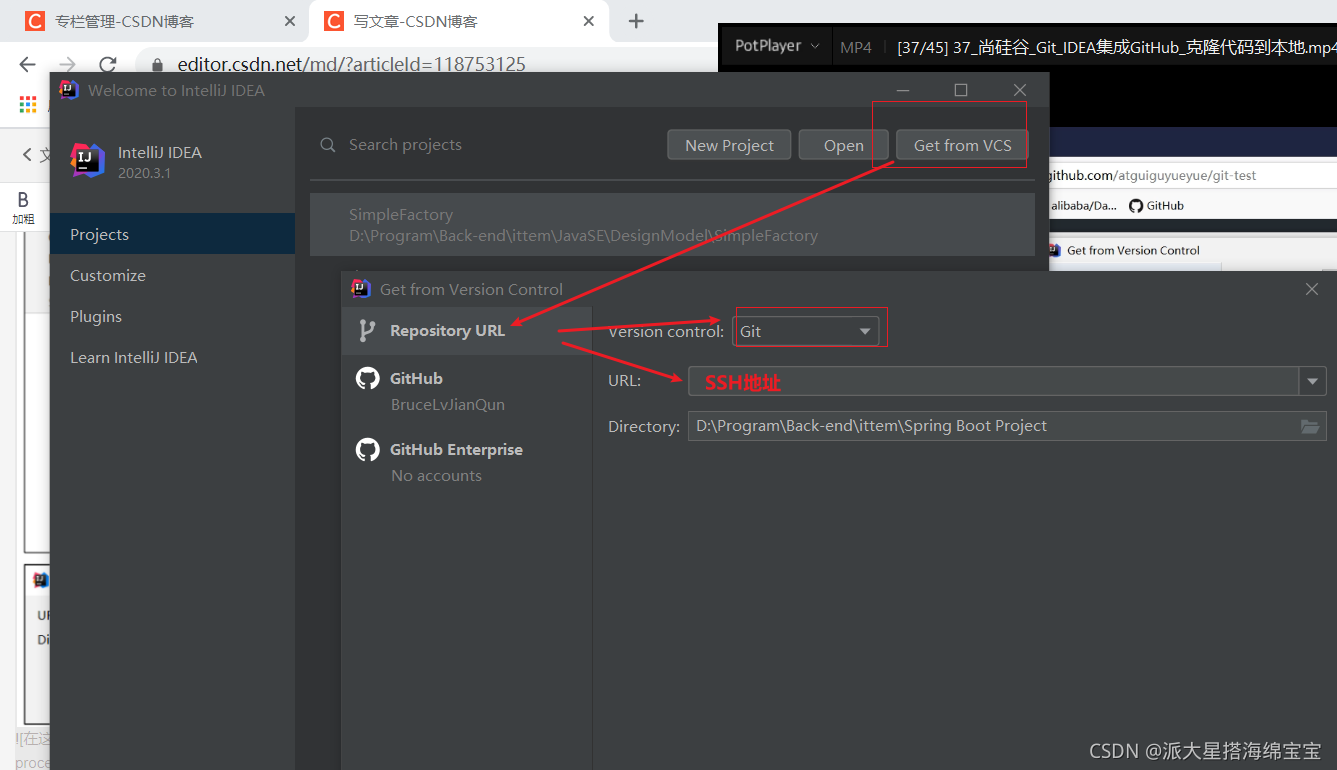Click the New Project button
This screenshot has width=1337, height=770.
729,145
